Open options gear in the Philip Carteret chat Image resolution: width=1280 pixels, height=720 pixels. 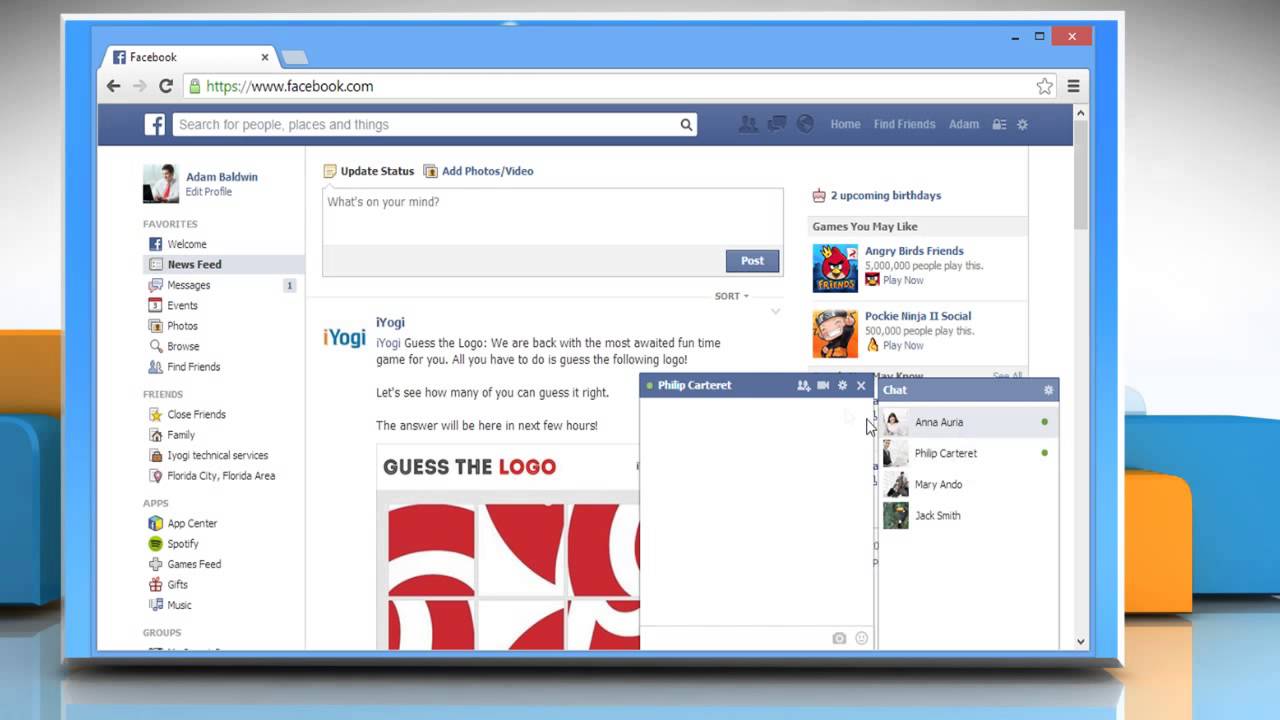tap(842, 385)
